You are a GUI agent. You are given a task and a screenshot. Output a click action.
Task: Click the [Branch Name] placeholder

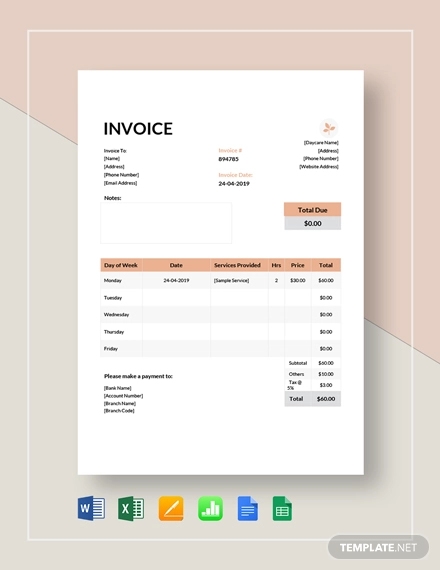click(x=120, y=404)
